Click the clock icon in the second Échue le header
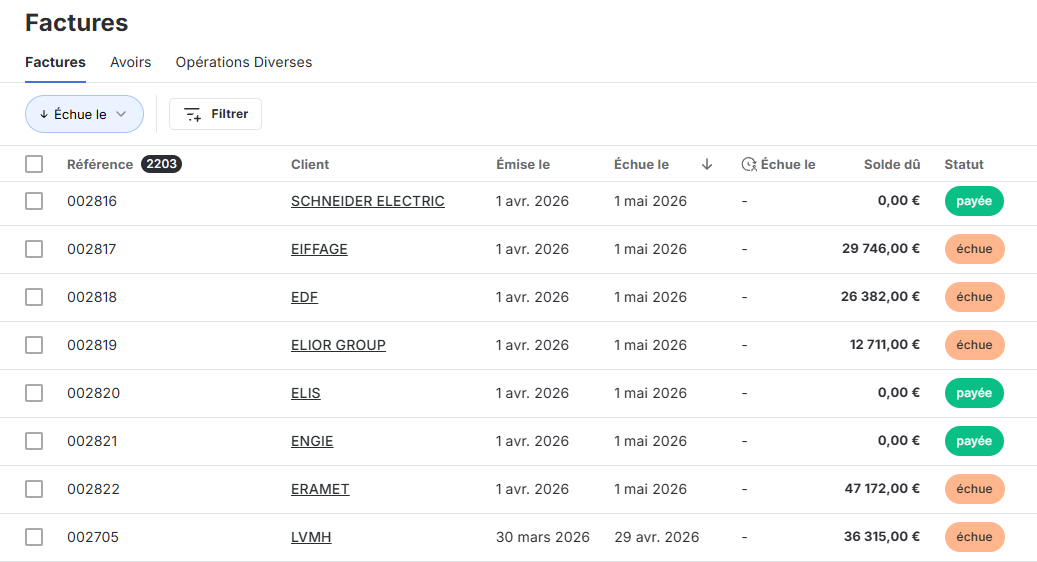 pyautogui.click(x=749, y=164)
